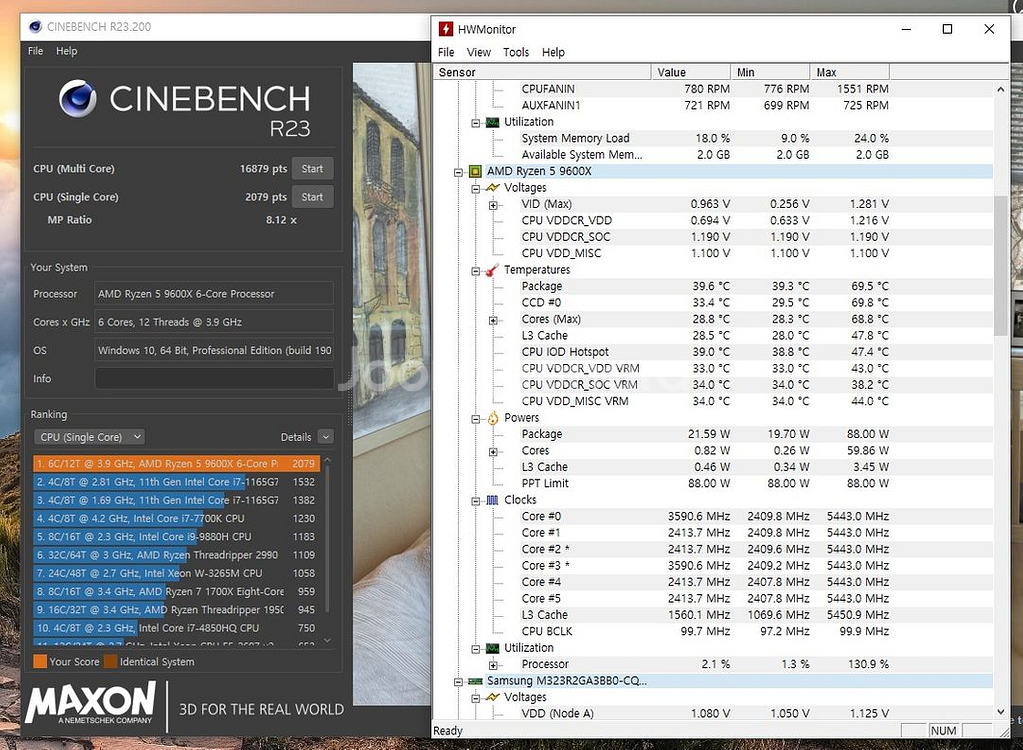Image resolution: width=1023 pixels, height=750 pixels.
Task: Select the PPT Limit power row
Action: [714, 483]
